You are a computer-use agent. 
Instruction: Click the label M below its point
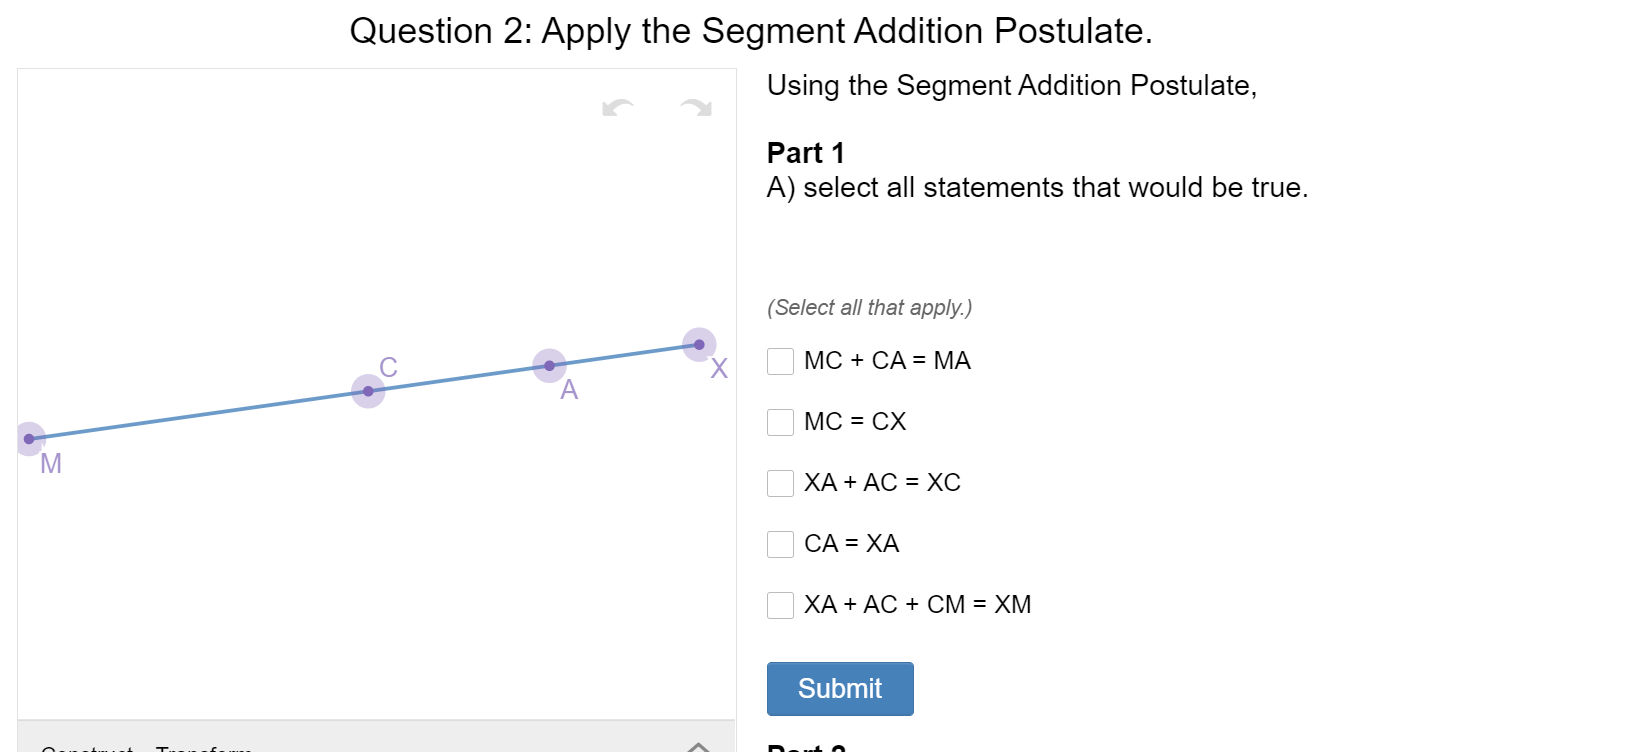click(50, 463)
